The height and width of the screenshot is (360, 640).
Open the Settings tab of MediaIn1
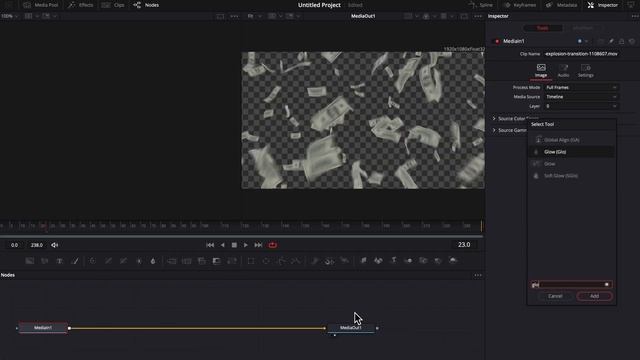coord(586,71)
